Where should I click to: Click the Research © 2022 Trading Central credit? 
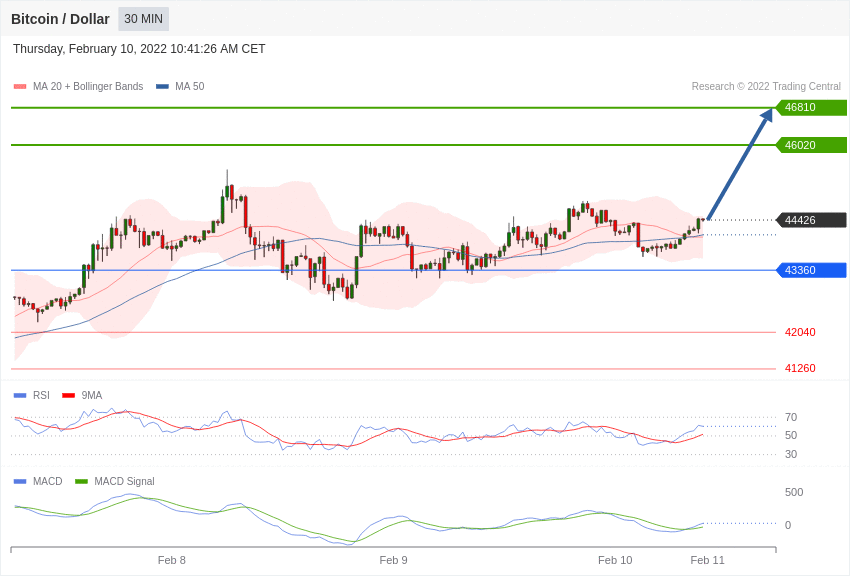point(766,87)
